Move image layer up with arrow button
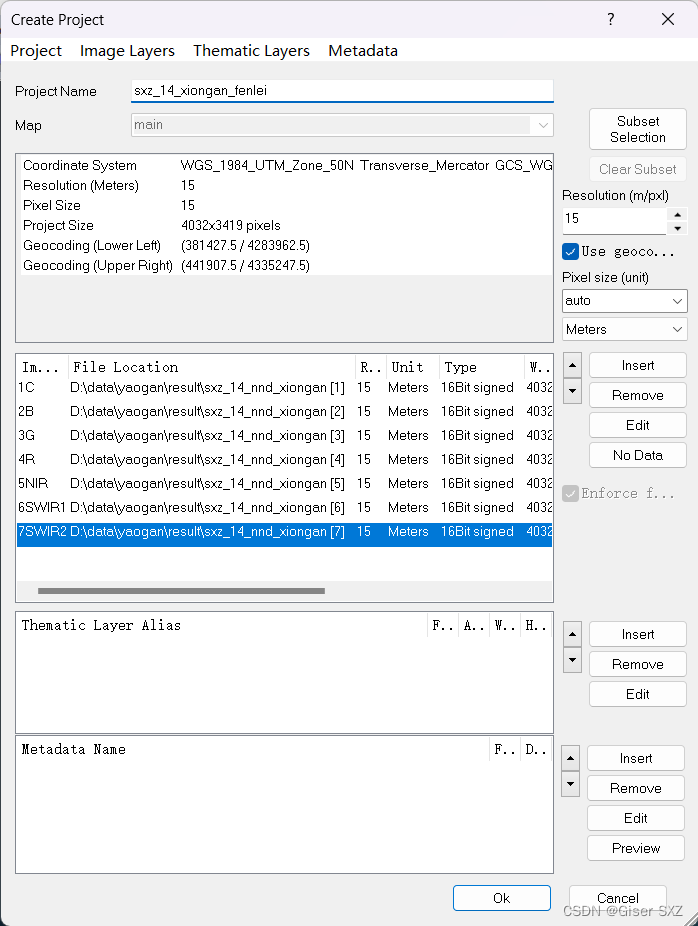The image size is (698, 926). (x=572, y=365)
